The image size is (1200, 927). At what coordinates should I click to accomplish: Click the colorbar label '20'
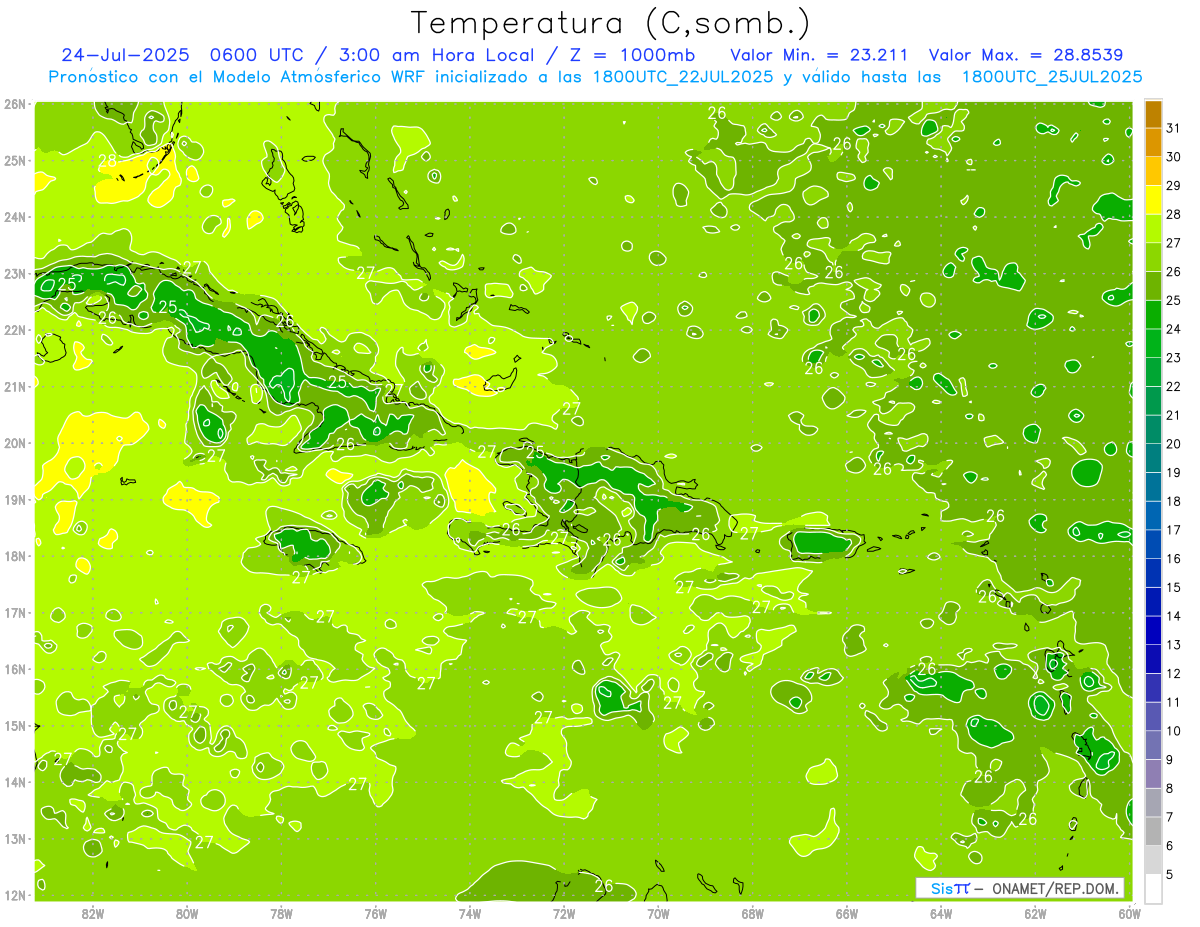tap(1174, 444)
